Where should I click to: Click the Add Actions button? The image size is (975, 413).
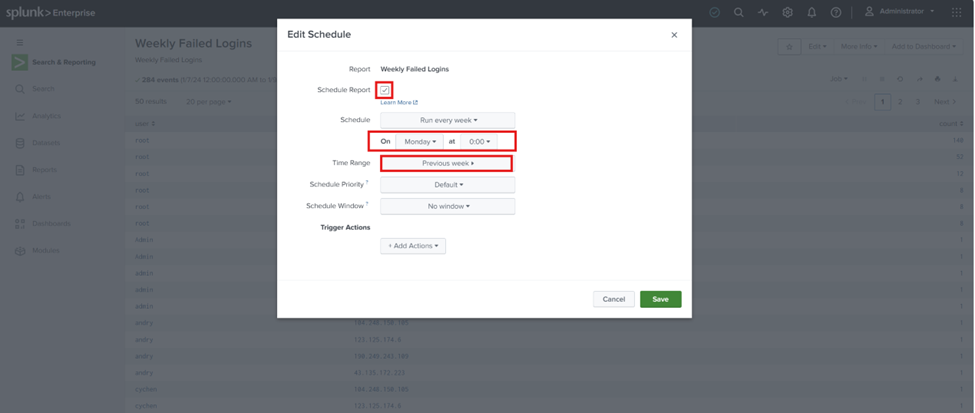(x=413, y=246)
